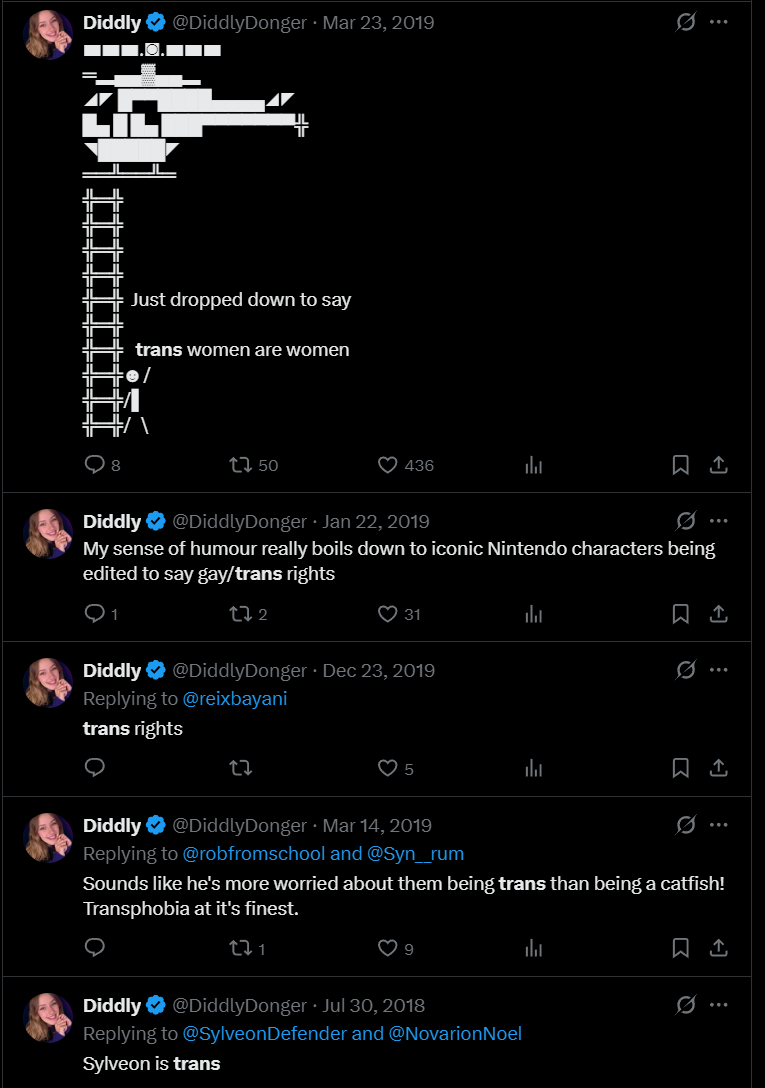Share the Transphobia catfish reply tweet

718,948
